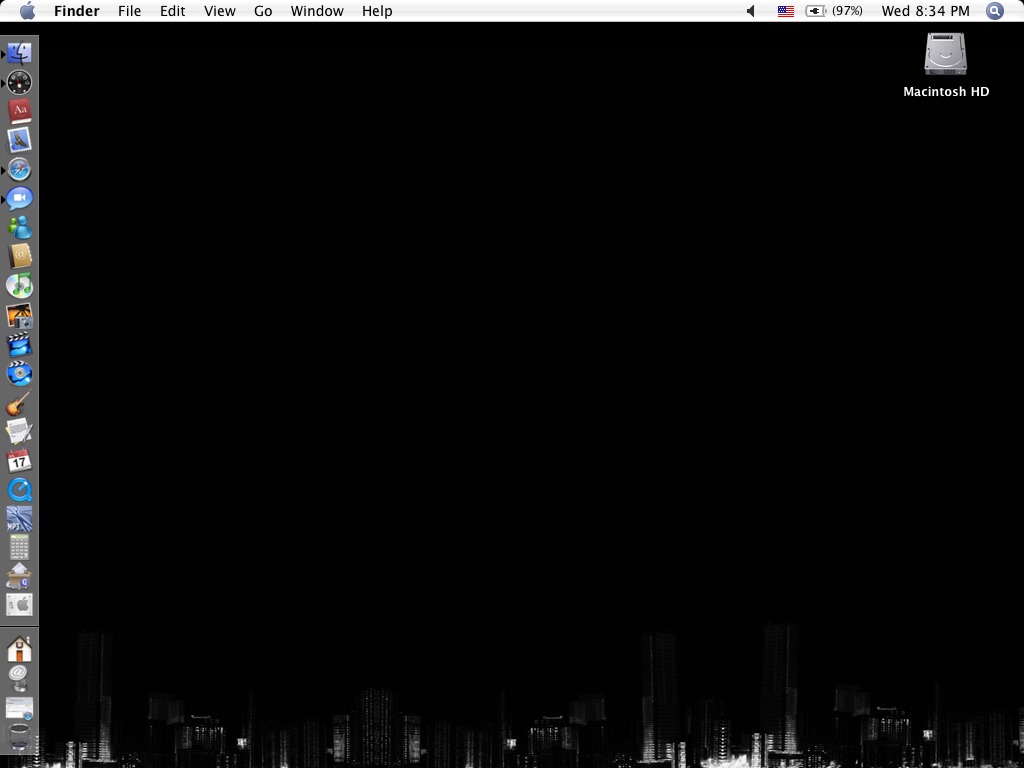Open the Dictionary app in Dock
The height and width of the screenshot is (768, 1024).
click(x=20, y=111)
